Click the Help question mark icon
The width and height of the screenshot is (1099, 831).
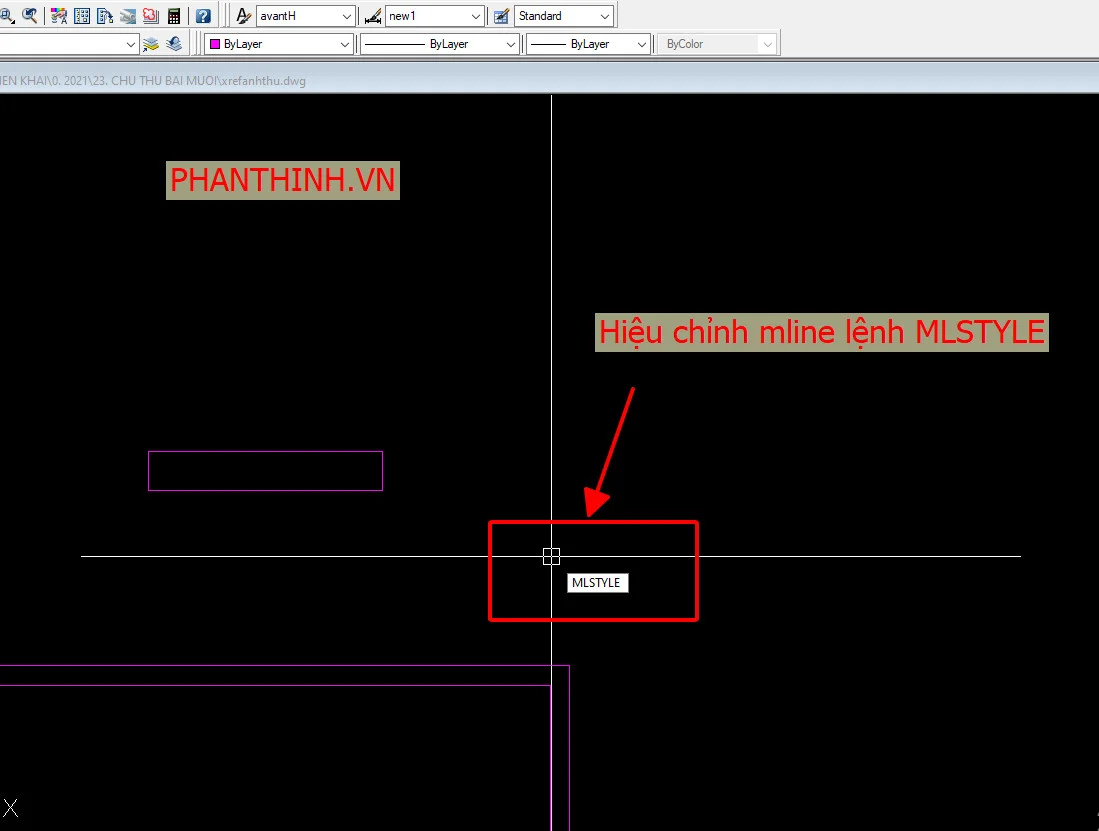(x=203, y=15)
